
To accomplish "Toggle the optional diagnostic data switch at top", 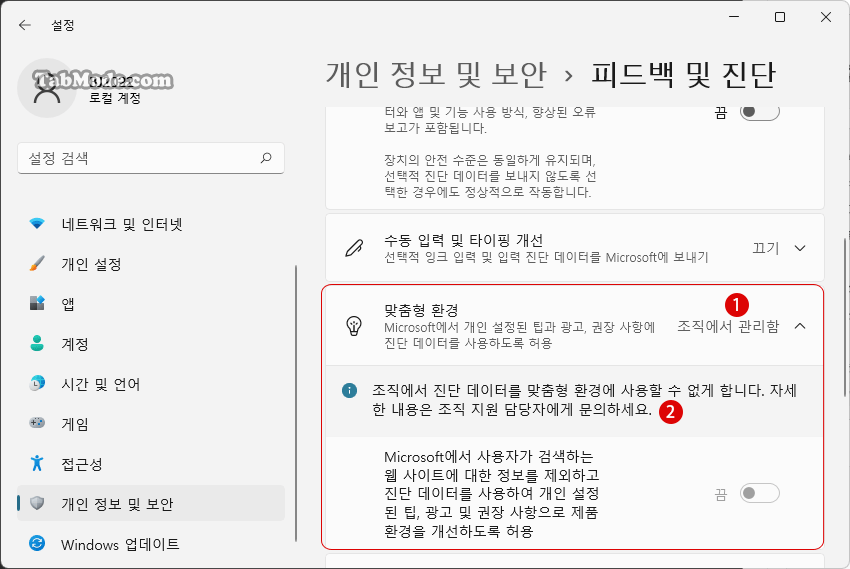I will [759, 112].
